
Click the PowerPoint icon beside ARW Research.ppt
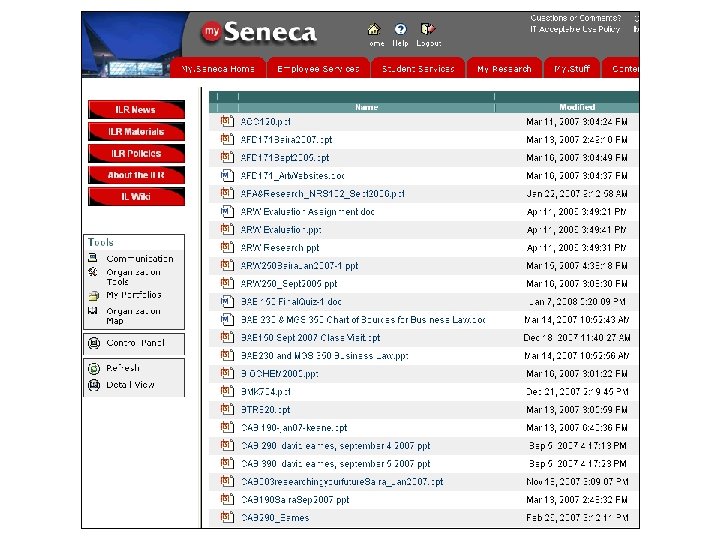[227, 248]
